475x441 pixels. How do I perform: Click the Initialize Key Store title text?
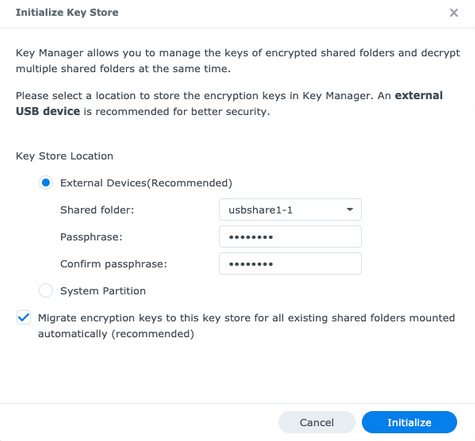click(x=67, y=12)
